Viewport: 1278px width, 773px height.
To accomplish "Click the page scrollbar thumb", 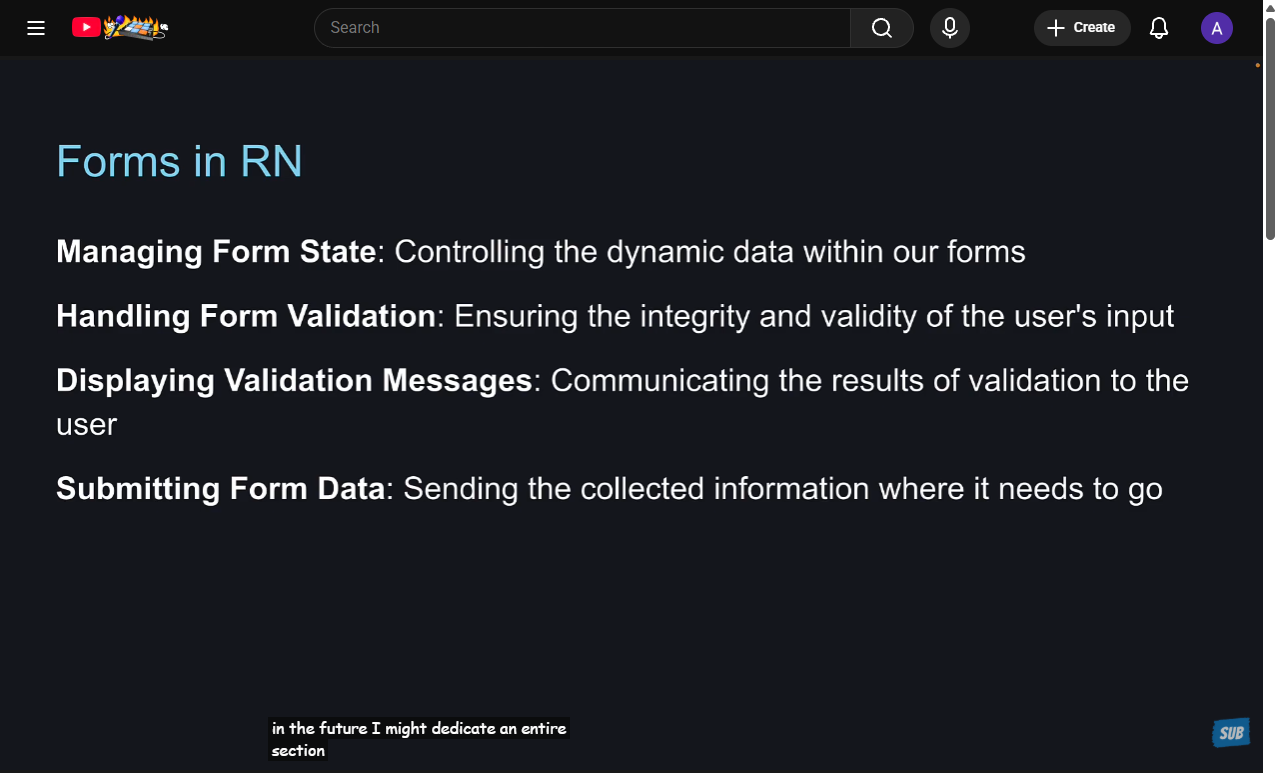I will coord(1270,130).
